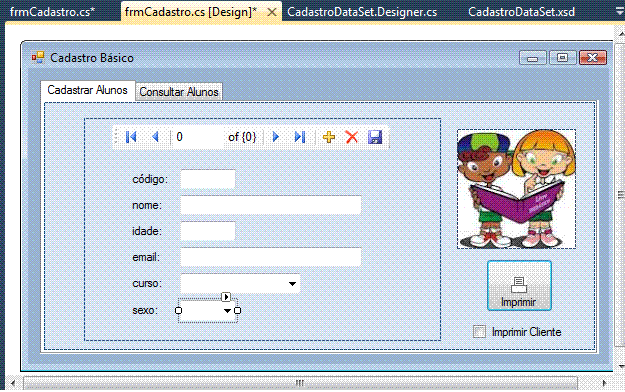Click the código text field
Image resolution: width=625 pixels, height=392 pixels.
click(208, 179)
